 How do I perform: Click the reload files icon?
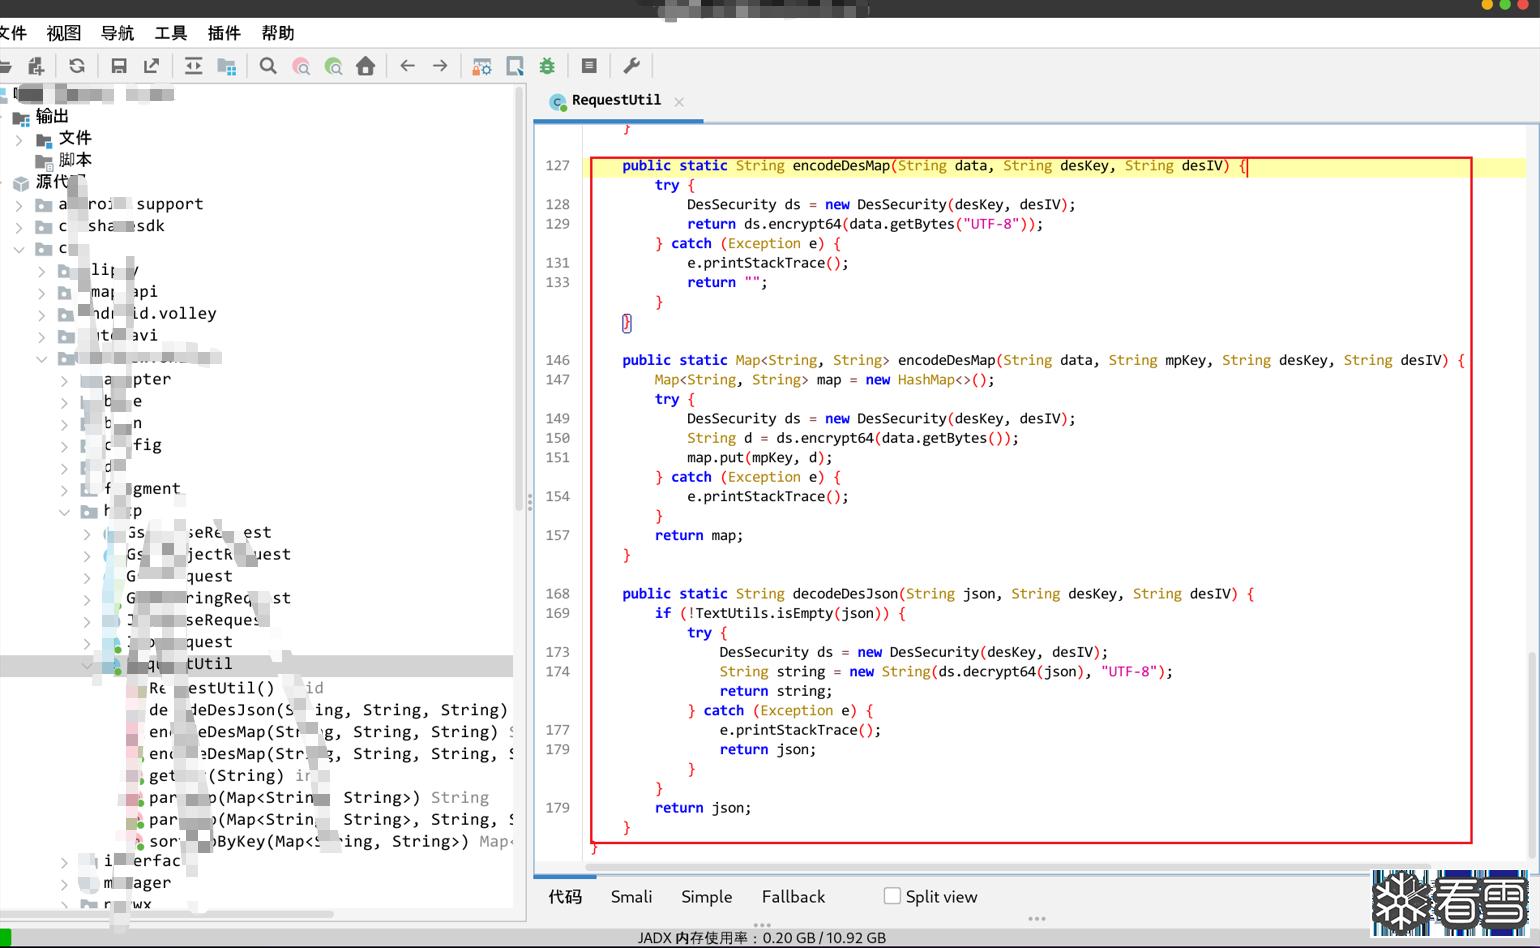(x=77, y=66)
